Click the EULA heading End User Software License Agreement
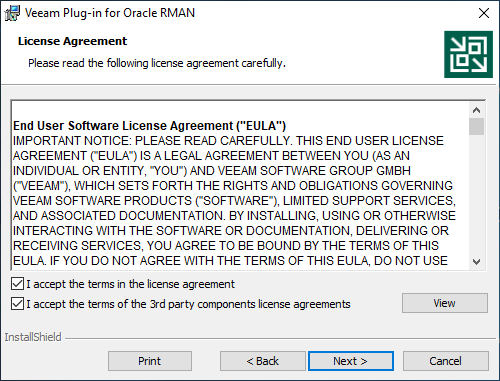 (x=149, y=126)
